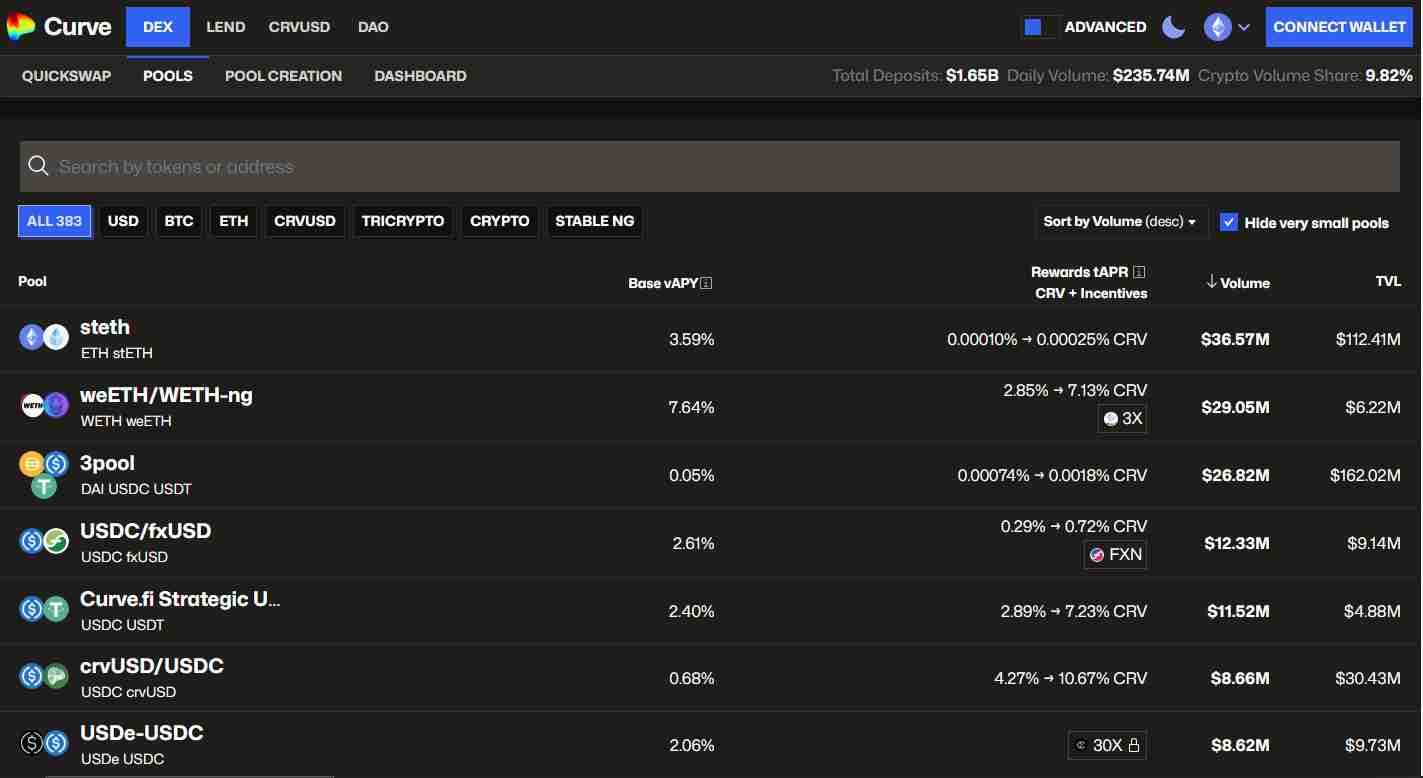This screenshot has width=1423, height=778.
Task: Sort by the TVL column header
Action: (1388, 282)
